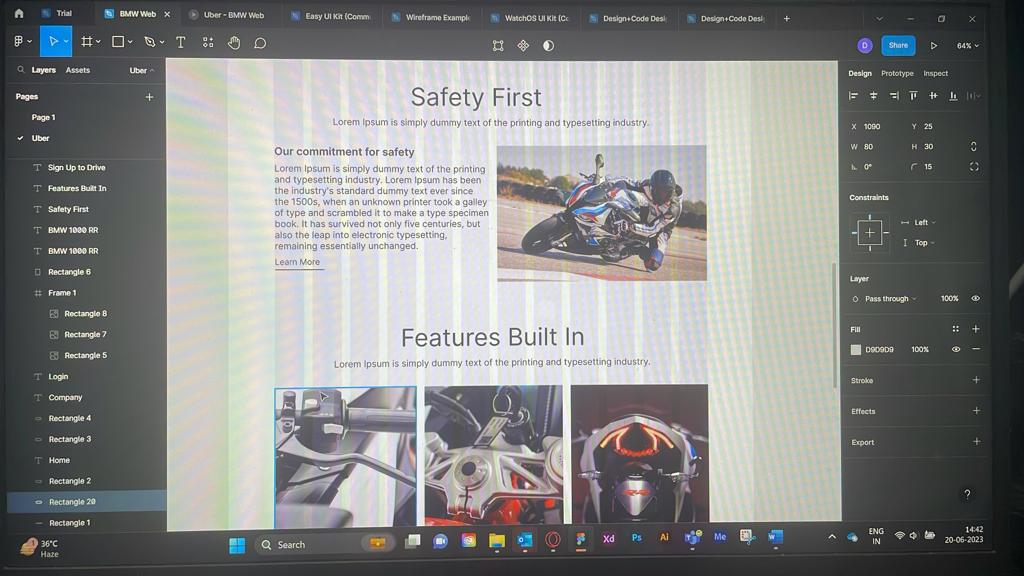This screenshot has height=576, width=1024.
Task: Click the Home icon in the tab bar
Action: (x=19, y=13)
